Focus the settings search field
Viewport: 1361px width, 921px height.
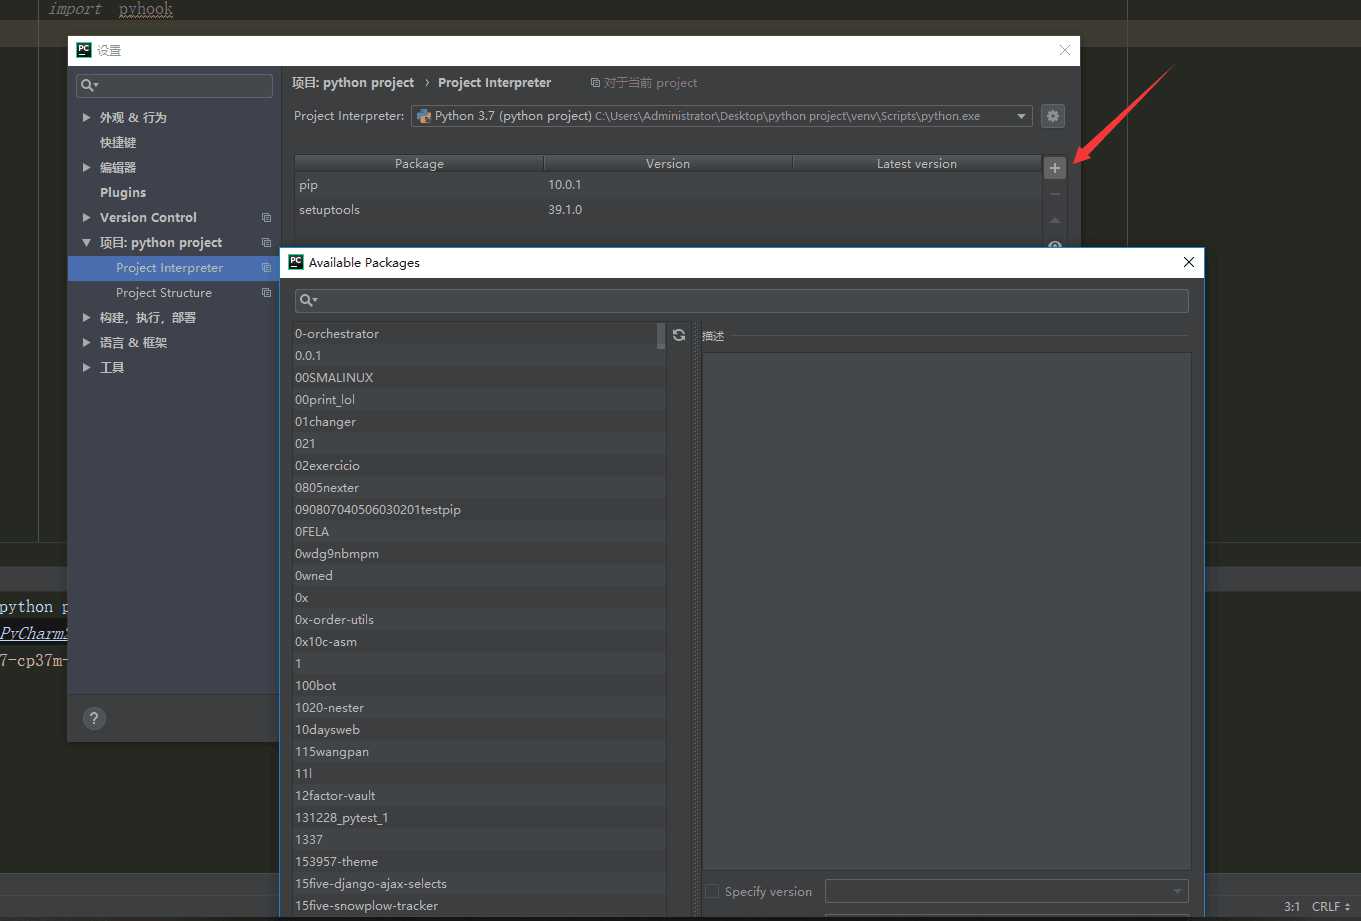(175, 86)
